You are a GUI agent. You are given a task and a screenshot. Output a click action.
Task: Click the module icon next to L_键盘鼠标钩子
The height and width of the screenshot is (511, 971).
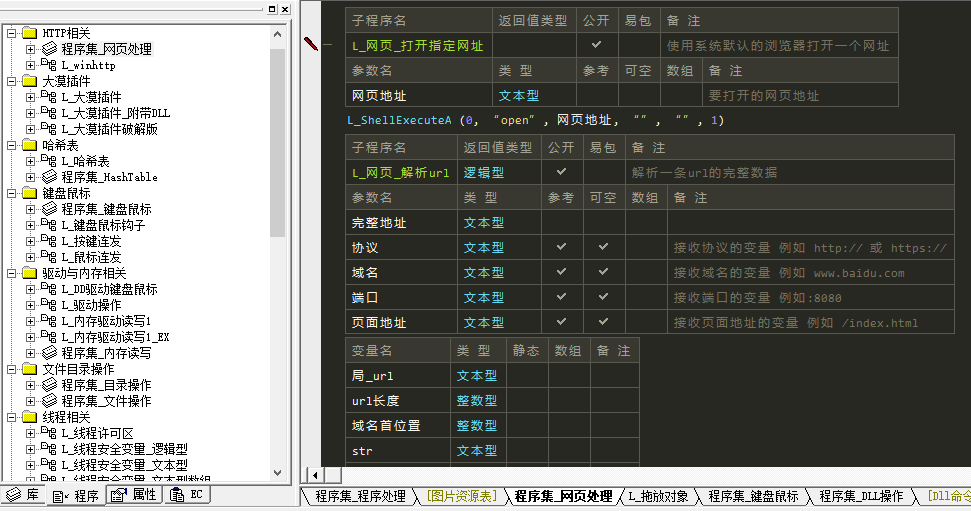click(49, 225)
